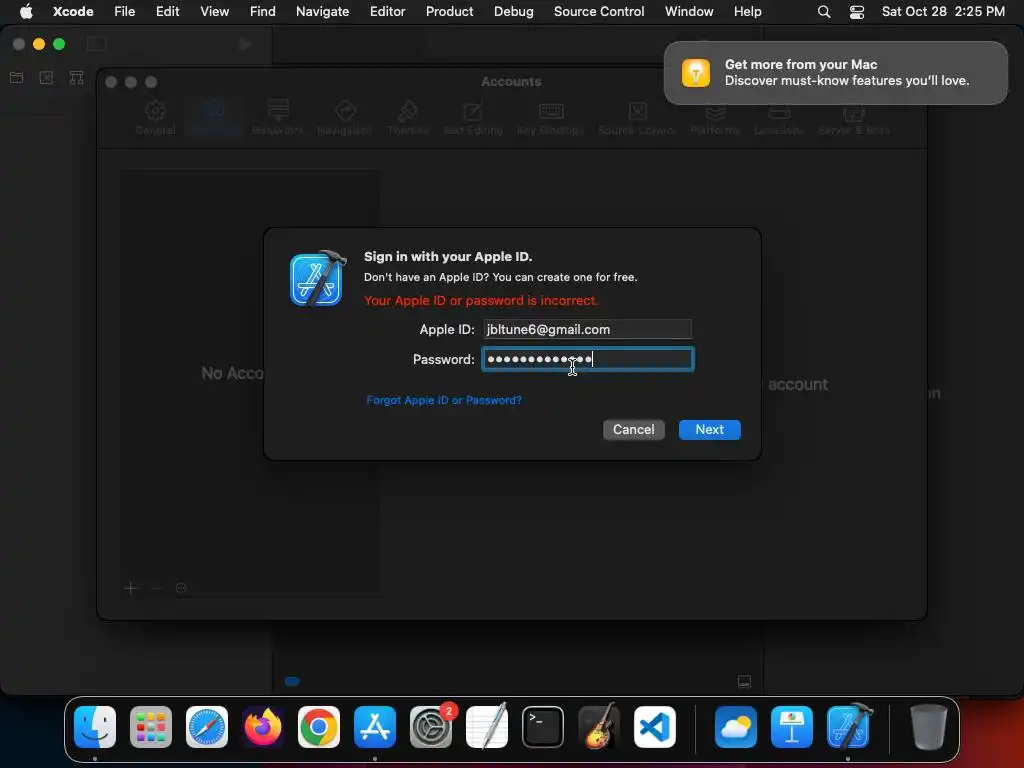Open the Product menu
This screenshot has height=768, width=1024.
[449, 12]
